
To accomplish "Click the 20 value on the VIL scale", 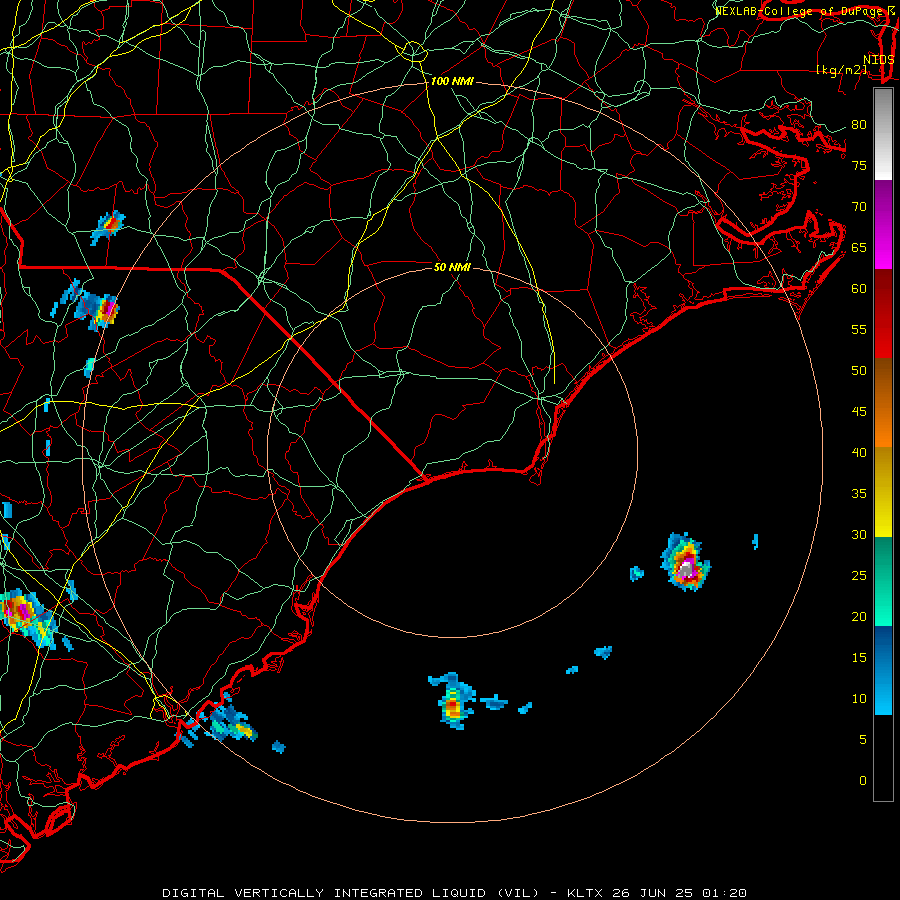I will tap(859, 616).
